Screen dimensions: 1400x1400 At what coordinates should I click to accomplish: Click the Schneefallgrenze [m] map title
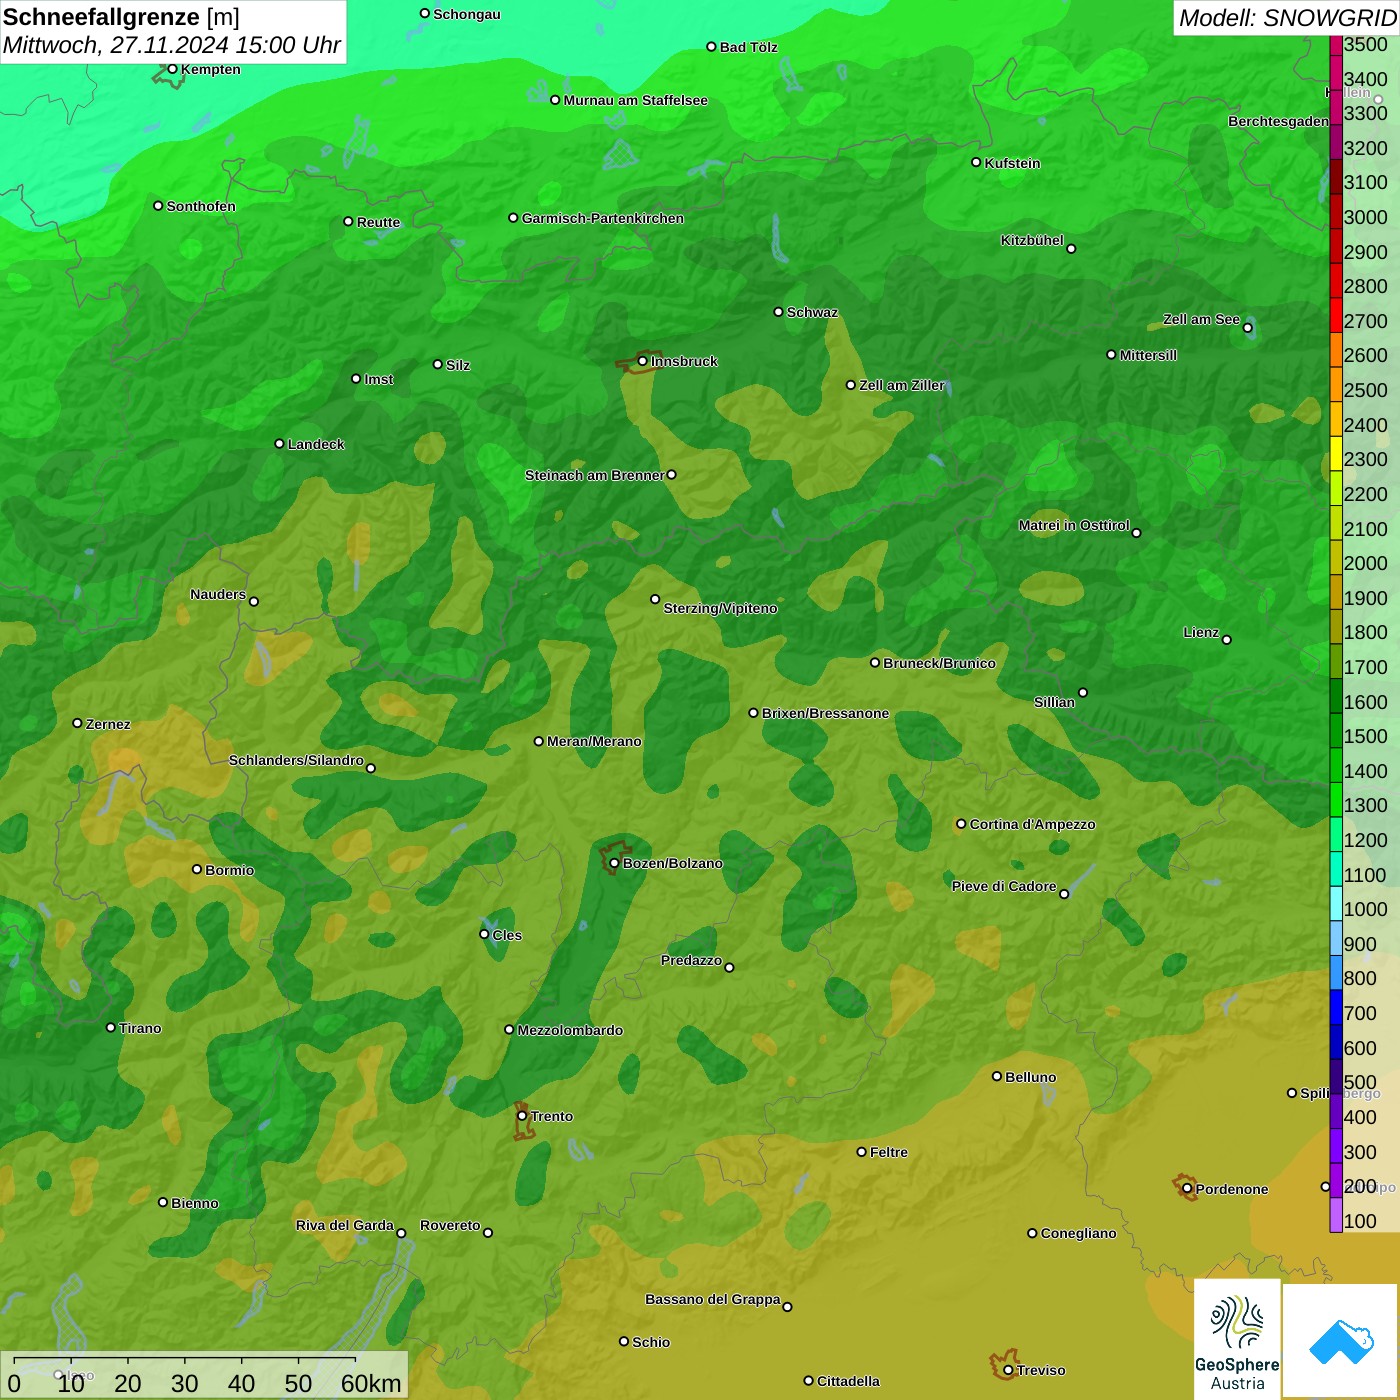(122, 17)
